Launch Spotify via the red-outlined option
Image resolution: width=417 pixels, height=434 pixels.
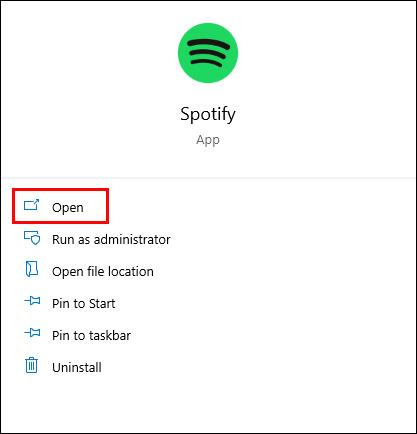tap(61, 206)
